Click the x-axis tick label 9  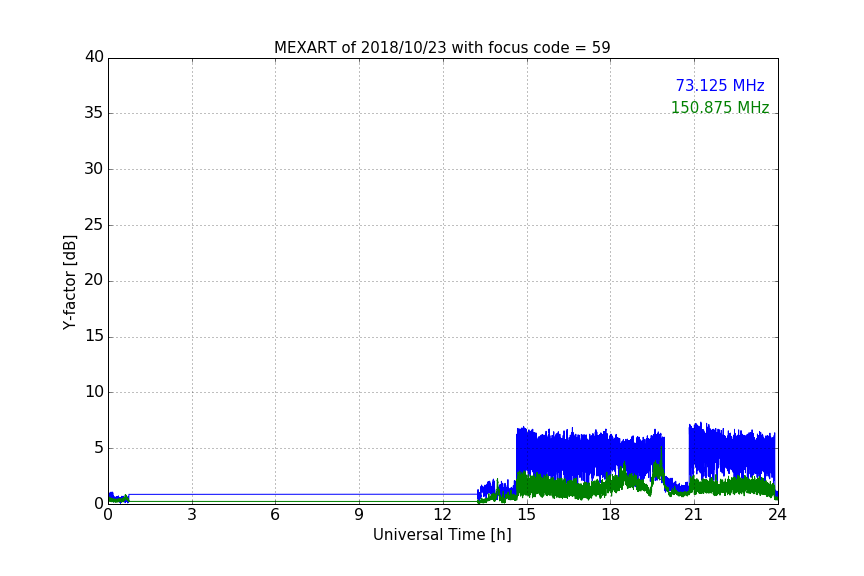(x=359, y=515)
